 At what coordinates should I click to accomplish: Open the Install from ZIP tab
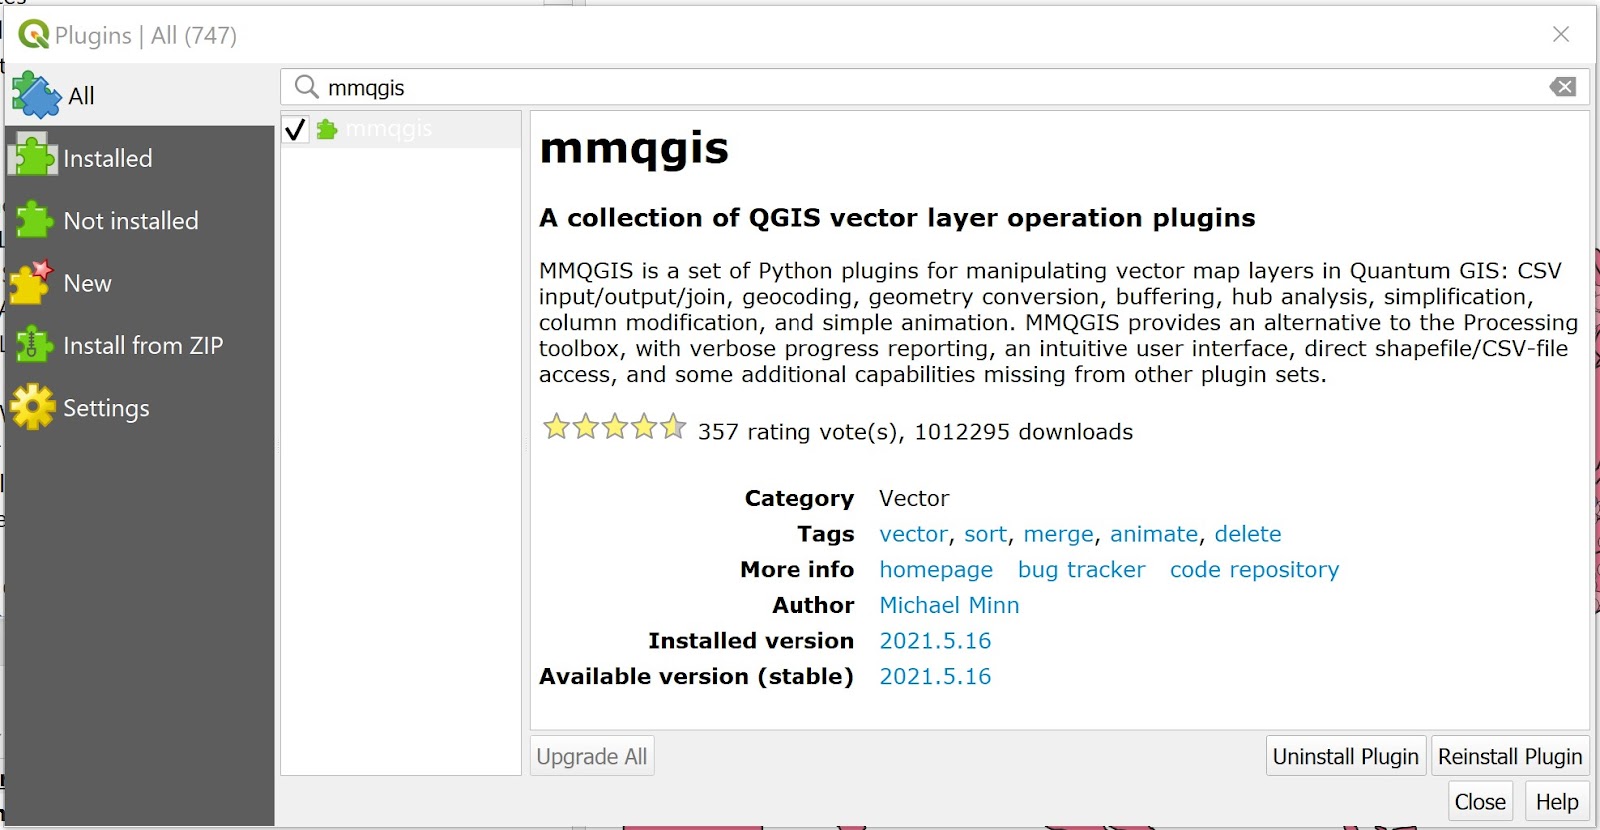click(143, 345)
